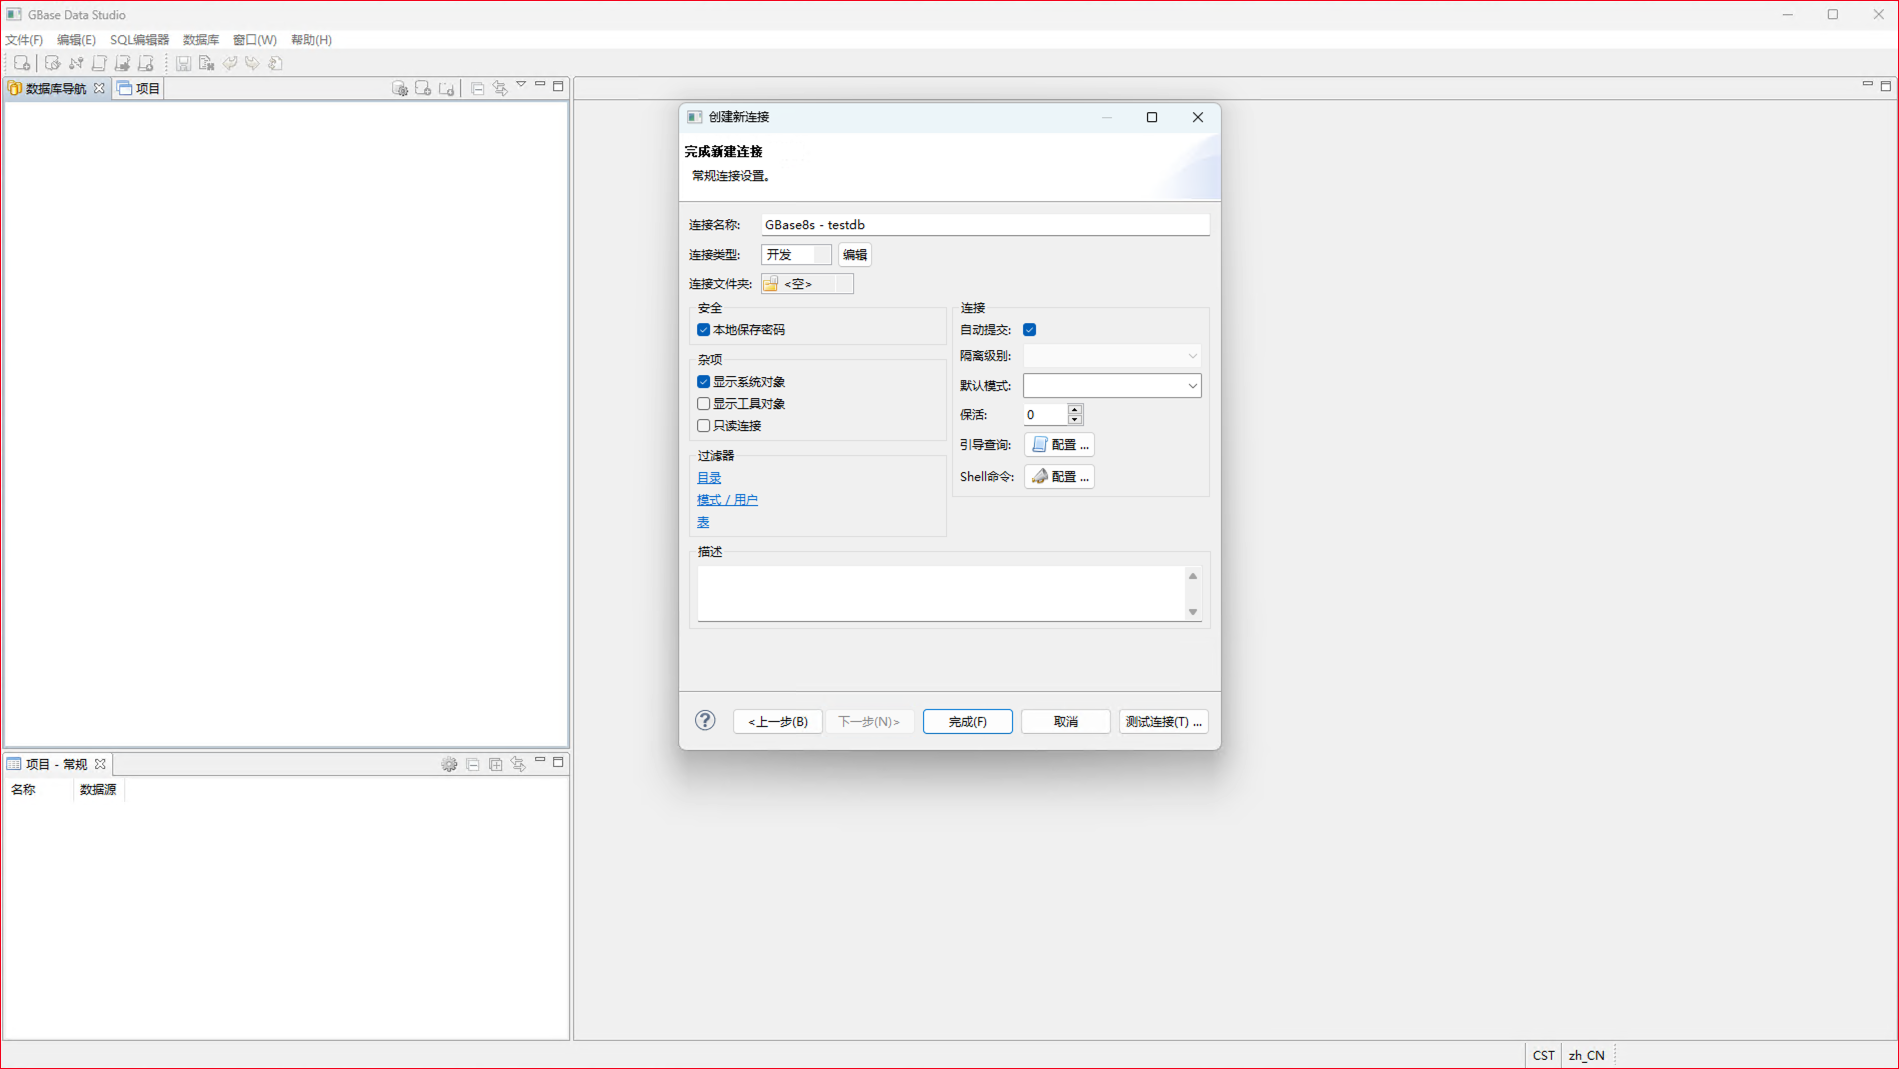Screen dimensions: 1899x1069
Task: Maximize the database navigator panel
Action: tap(559, 86)
